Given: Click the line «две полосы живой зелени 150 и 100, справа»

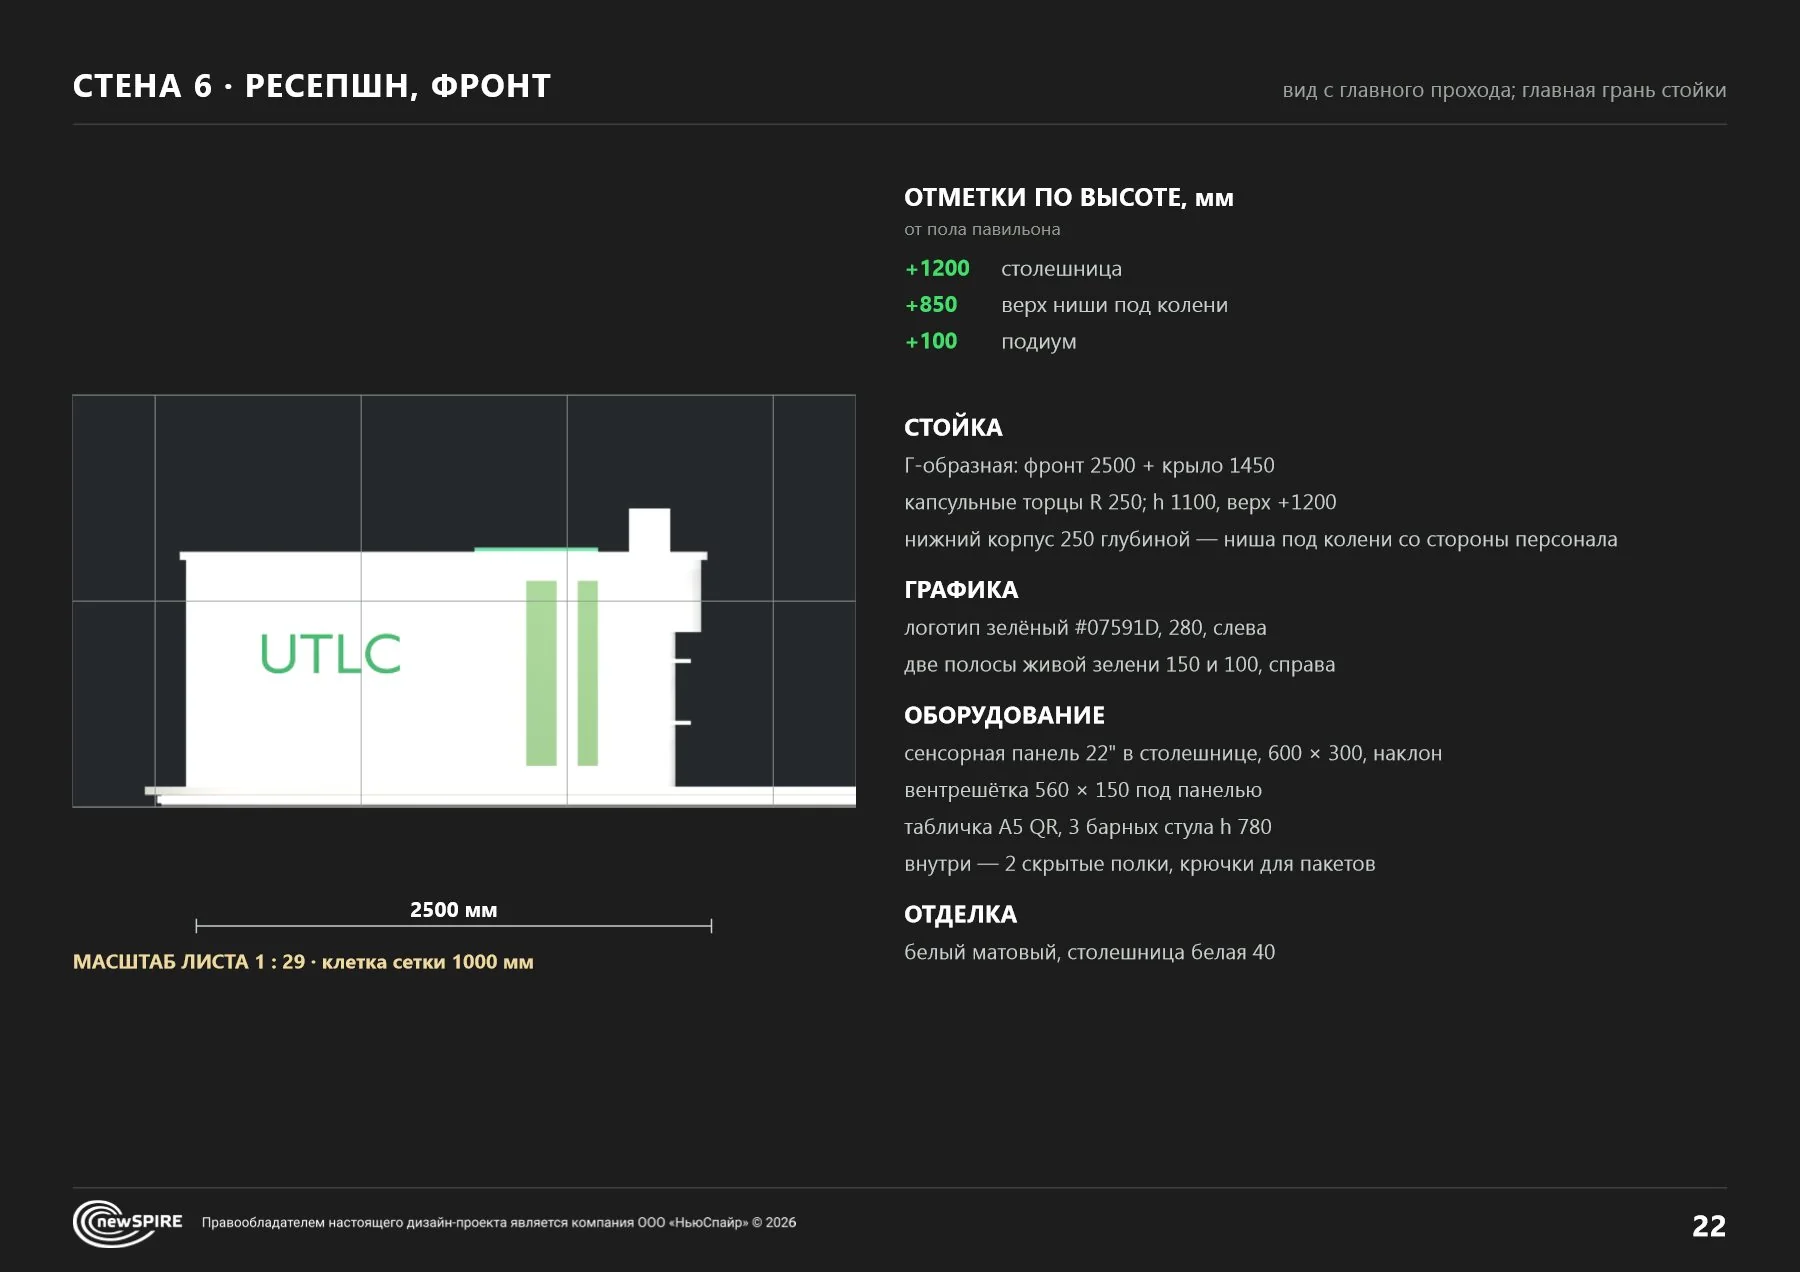Looking at the screenshot, I should tap(1119, 664).
